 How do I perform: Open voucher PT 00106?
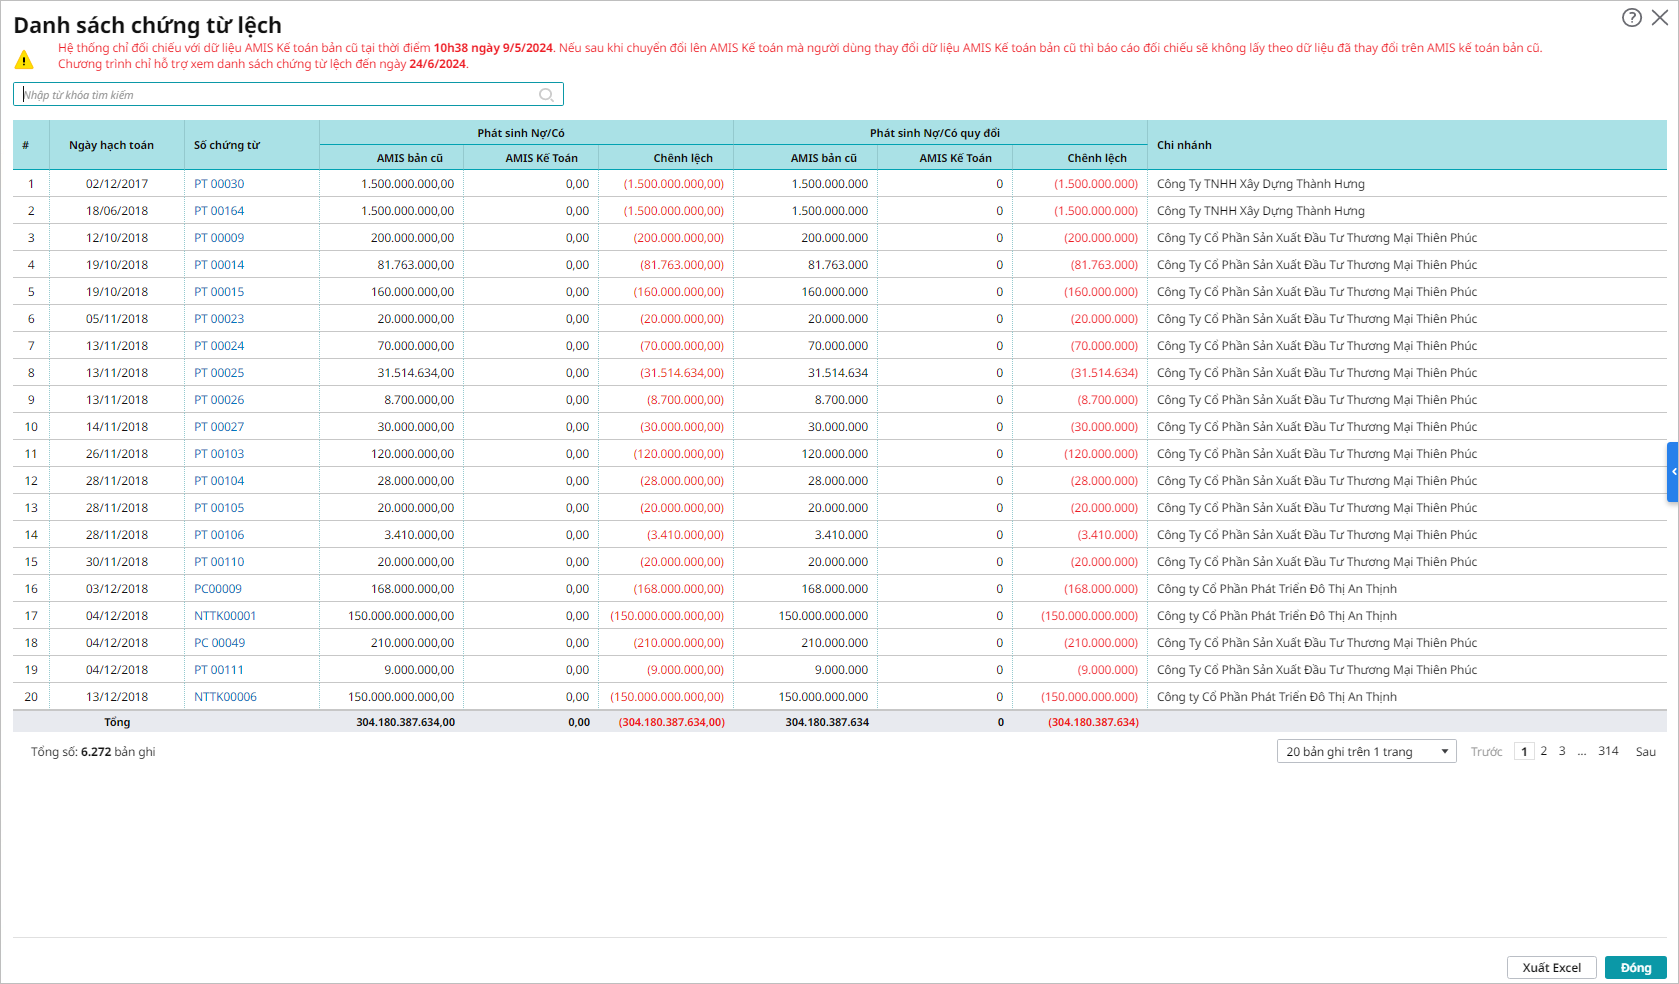[x=219, y=535]
